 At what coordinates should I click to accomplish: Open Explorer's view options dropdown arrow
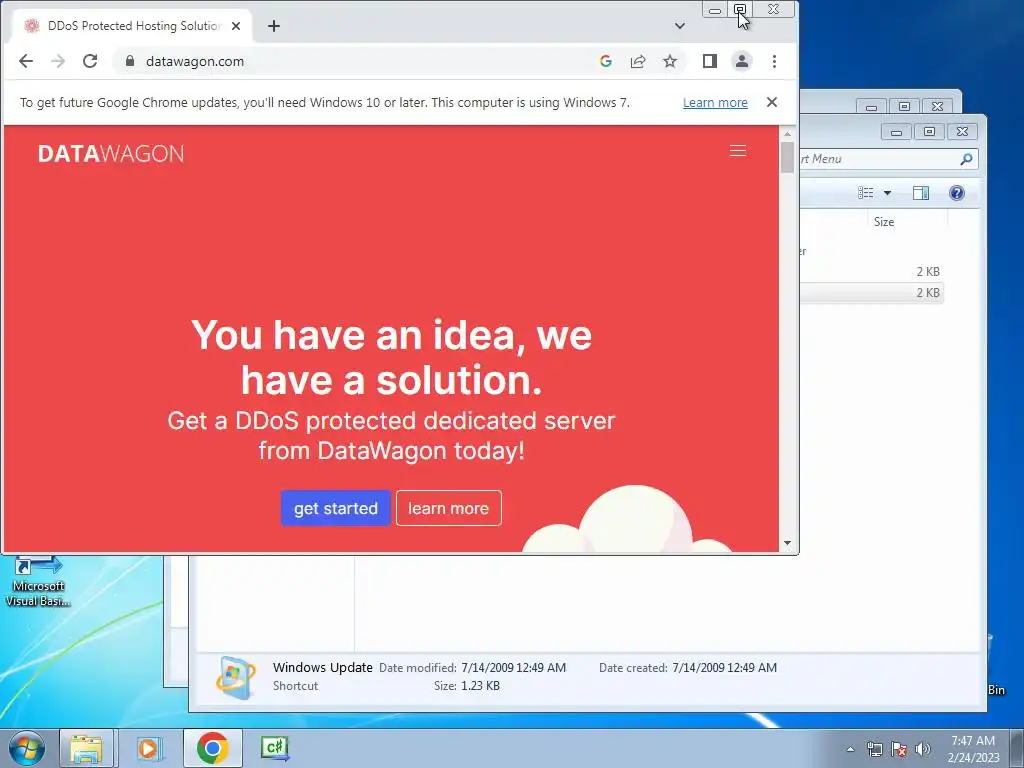(887, 193)
